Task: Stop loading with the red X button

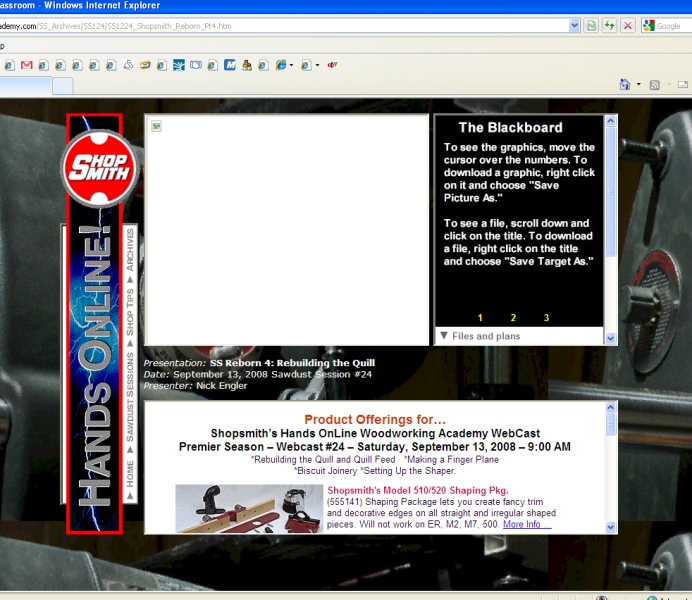Action: pyautogui.click(x=628, y=26)
